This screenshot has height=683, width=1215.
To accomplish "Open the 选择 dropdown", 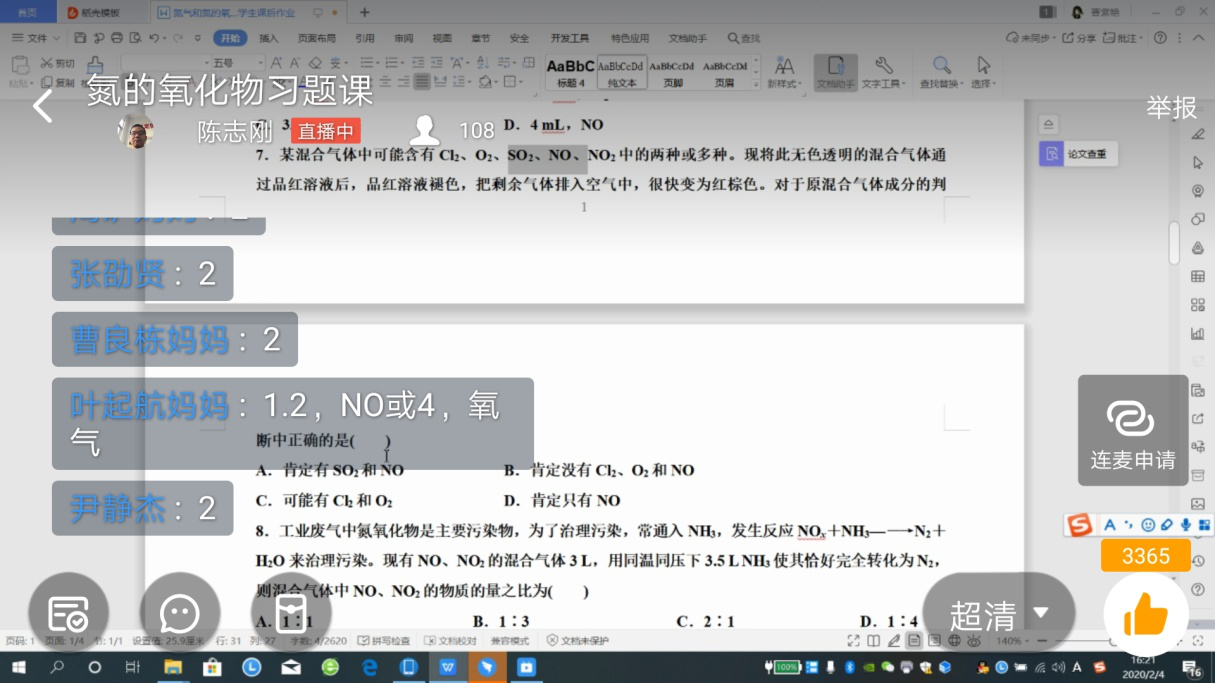I will point(985,72).
